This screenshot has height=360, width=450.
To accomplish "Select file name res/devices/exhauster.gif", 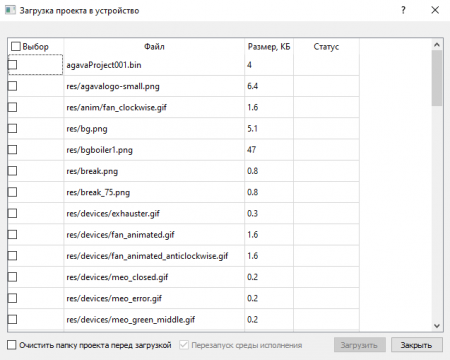I will point(113,213).
